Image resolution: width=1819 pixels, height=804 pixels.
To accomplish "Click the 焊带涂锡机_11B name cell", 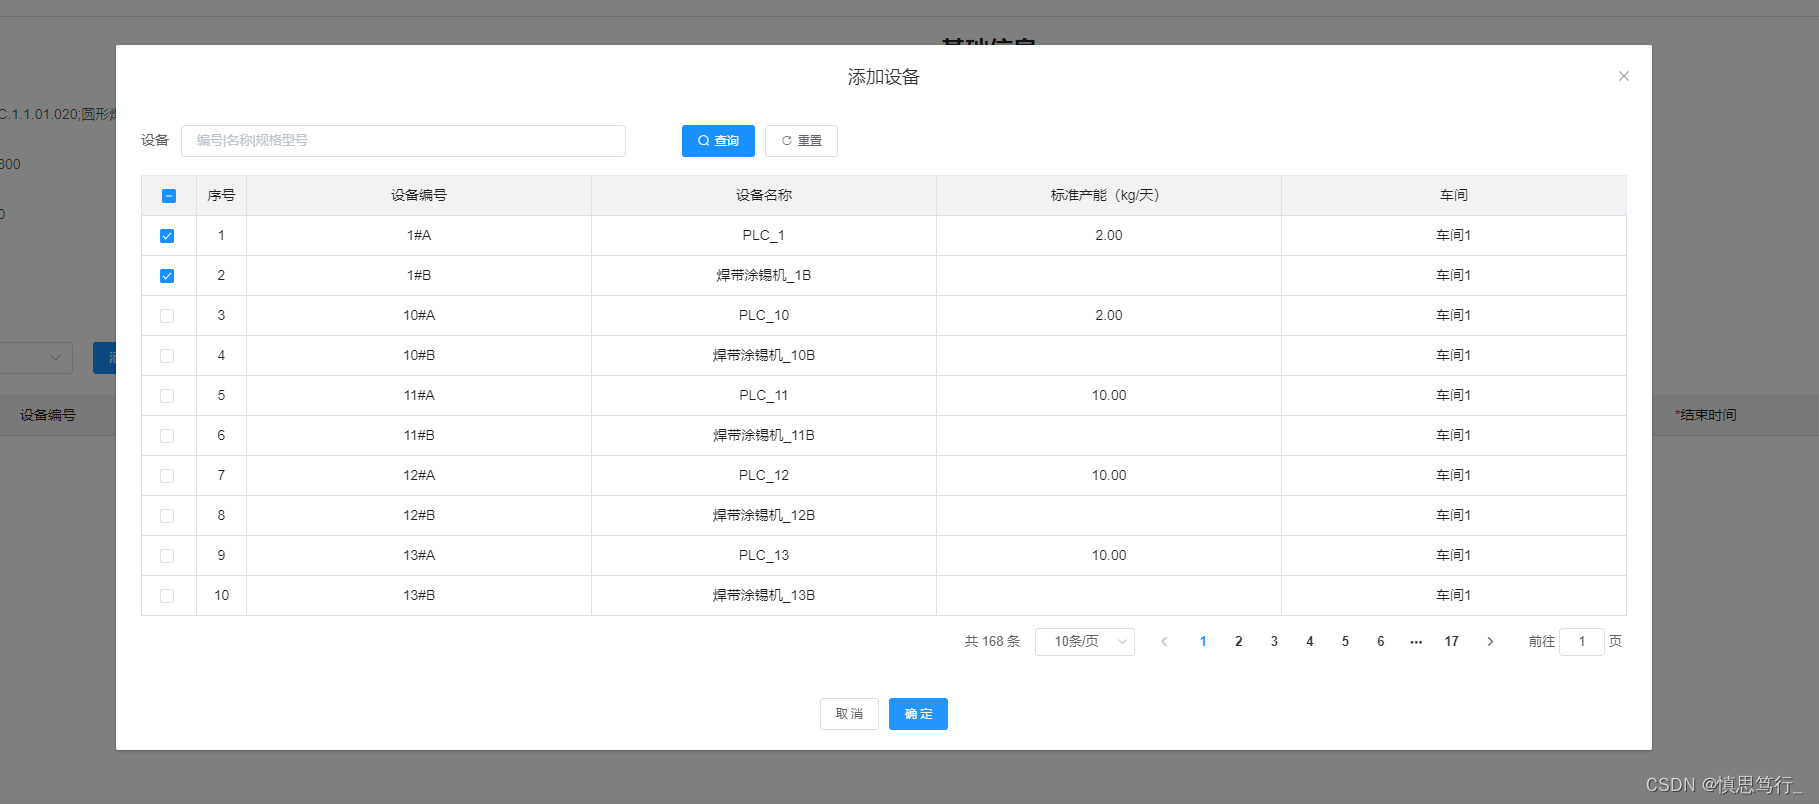I will pos(764,436).
